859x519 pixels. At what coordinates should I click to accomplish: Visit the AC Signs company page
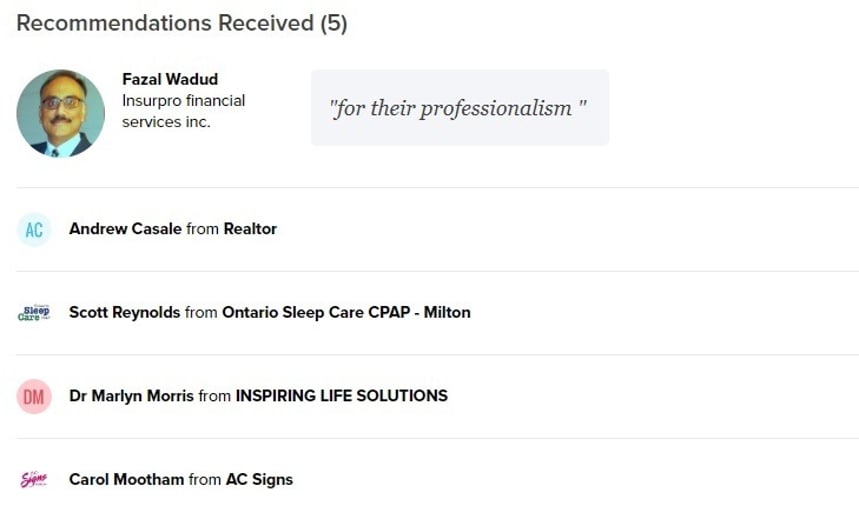260,480
